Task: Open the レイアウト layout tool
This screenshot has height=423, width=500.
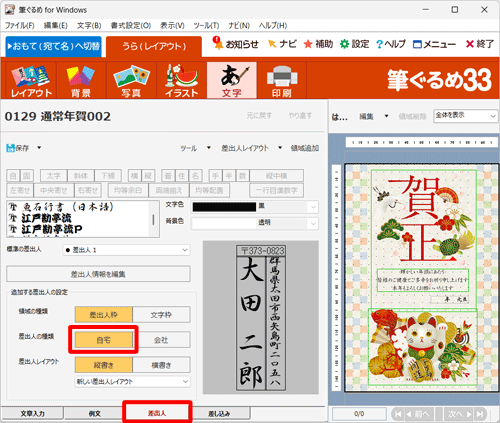Action: [x=31, y=80]
